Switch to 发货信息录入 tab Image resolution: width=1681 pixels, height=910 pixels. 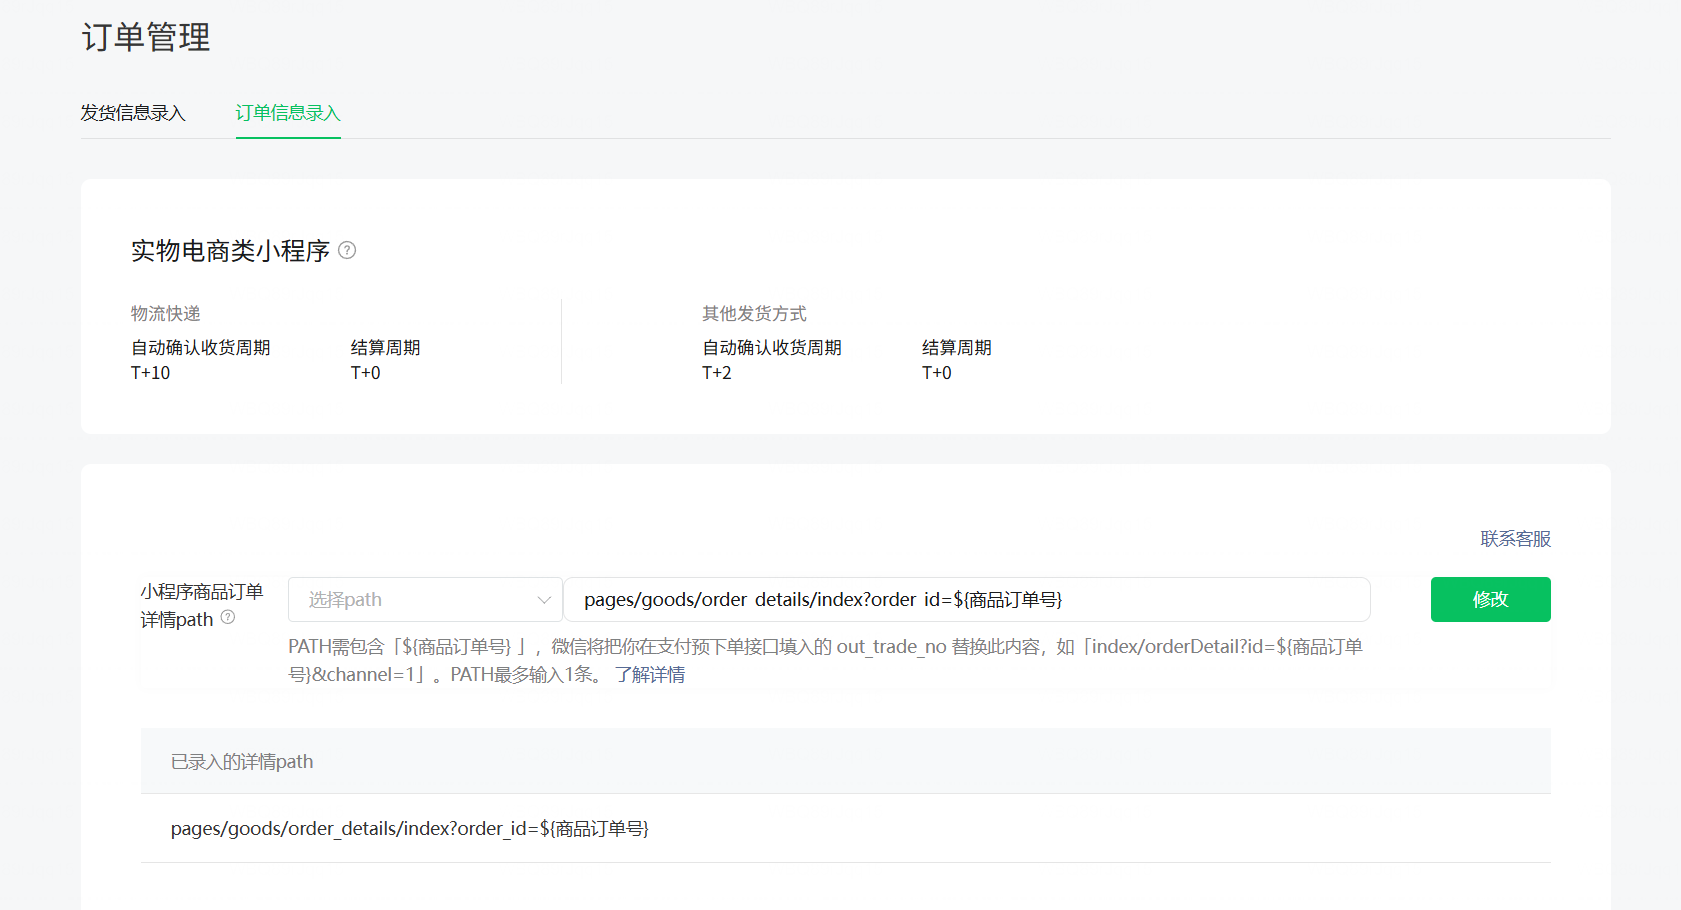(x=133, y=113)
